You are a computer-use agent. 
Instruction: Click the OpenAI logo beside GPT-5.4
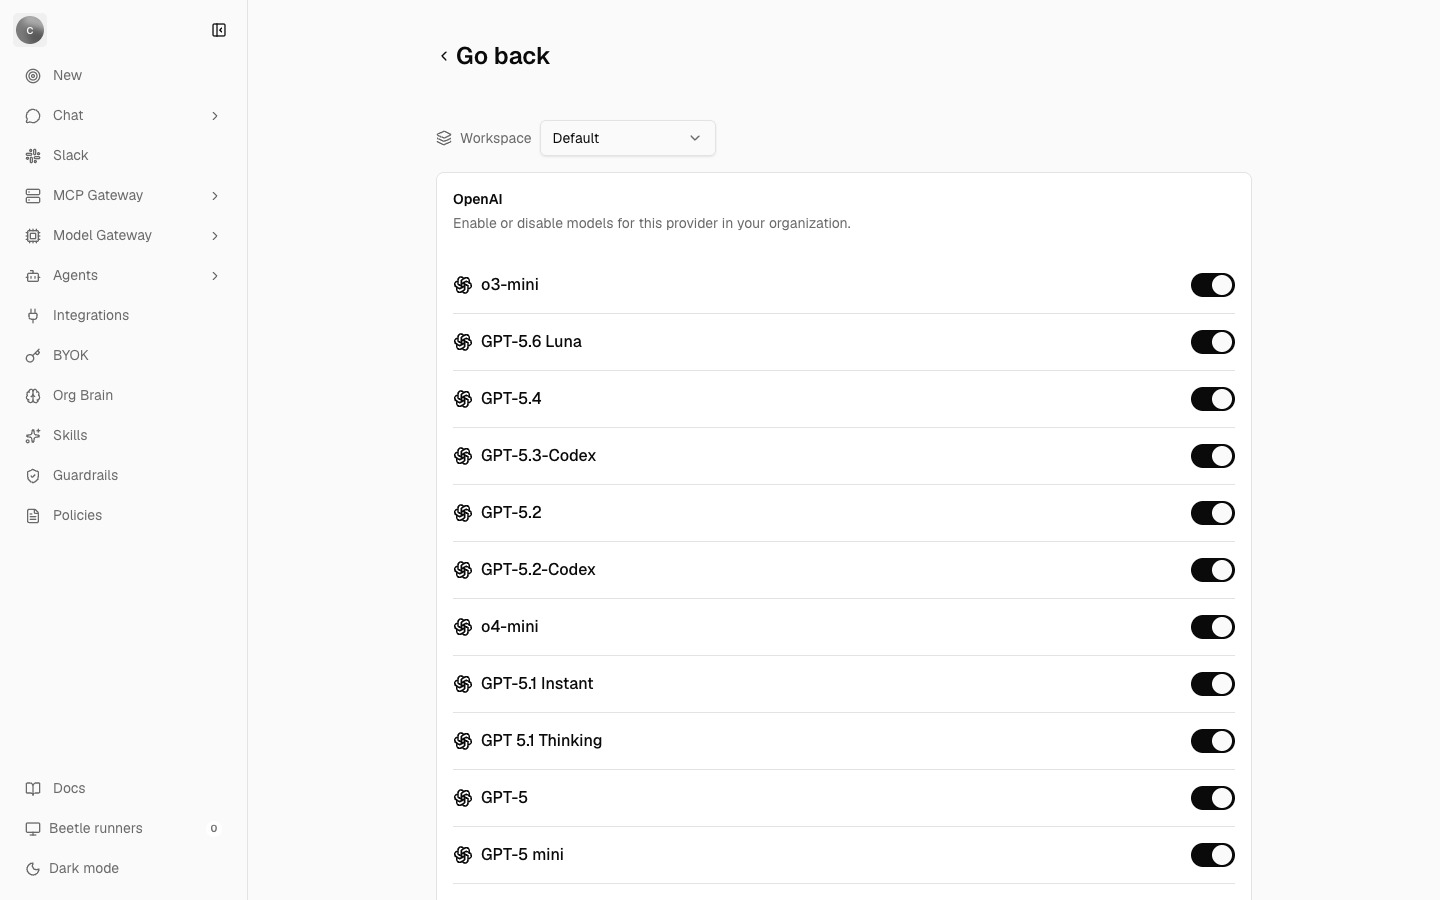(463, 399)
